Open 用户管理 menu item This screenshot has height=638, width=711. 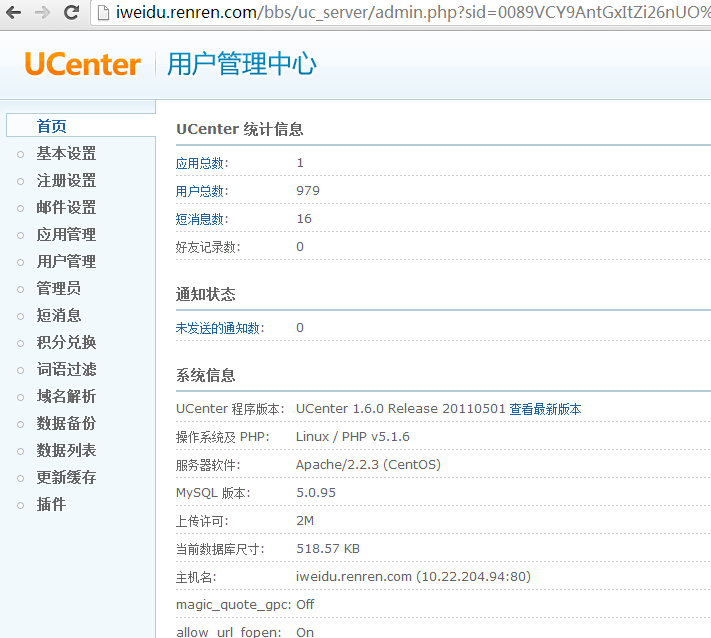66,261
